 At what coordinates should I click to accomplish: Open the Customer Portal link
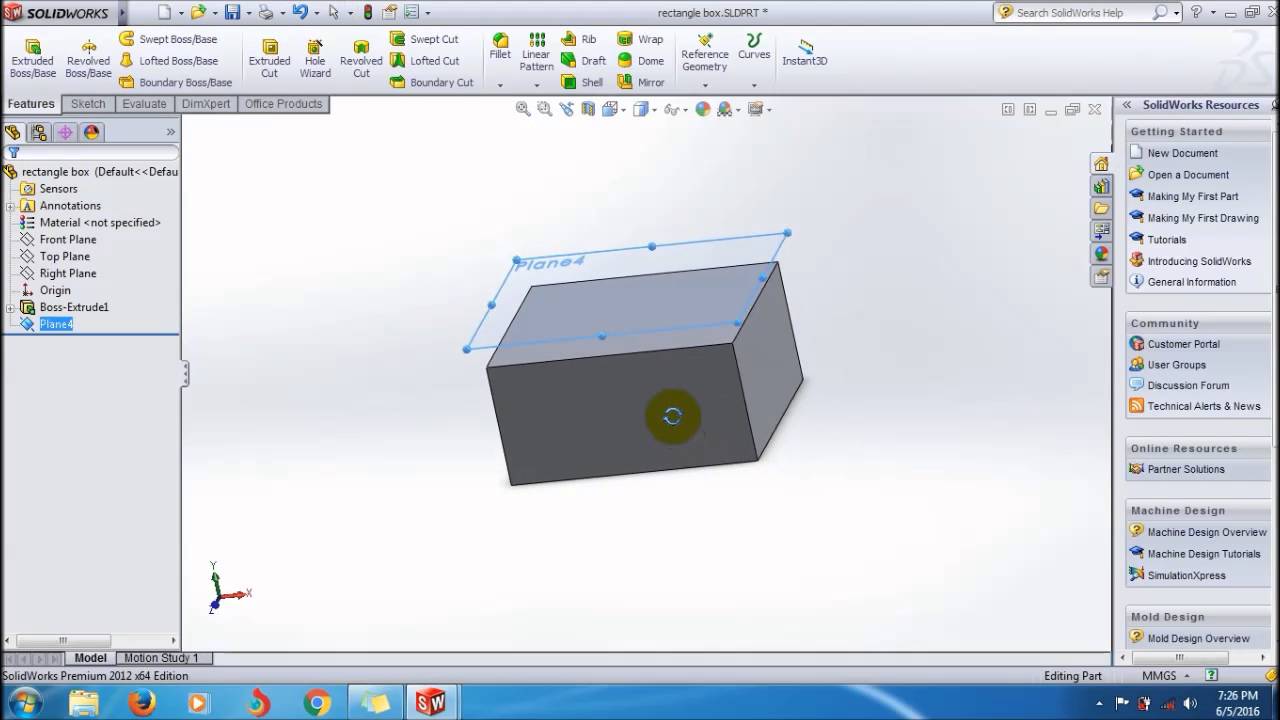(x=1183, y=344)
